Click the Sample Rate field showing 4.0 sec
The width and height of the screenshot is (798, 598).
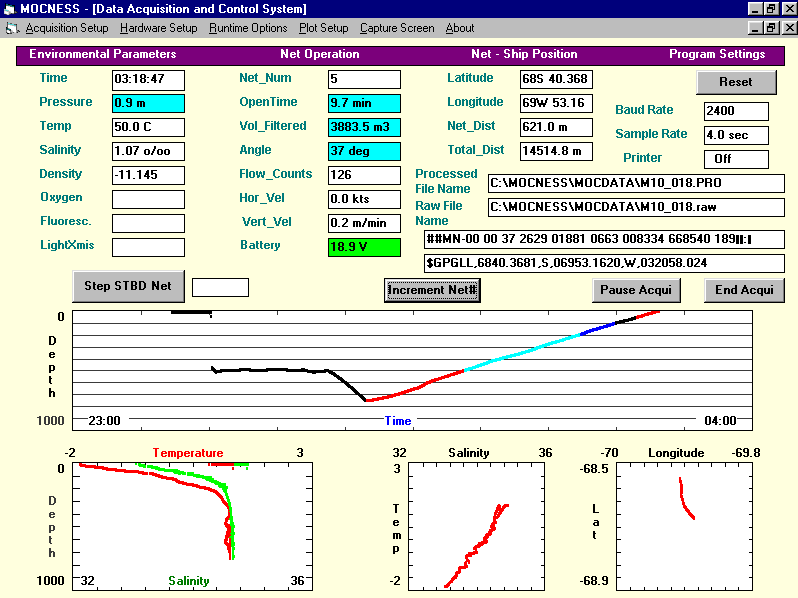point(736,135)
